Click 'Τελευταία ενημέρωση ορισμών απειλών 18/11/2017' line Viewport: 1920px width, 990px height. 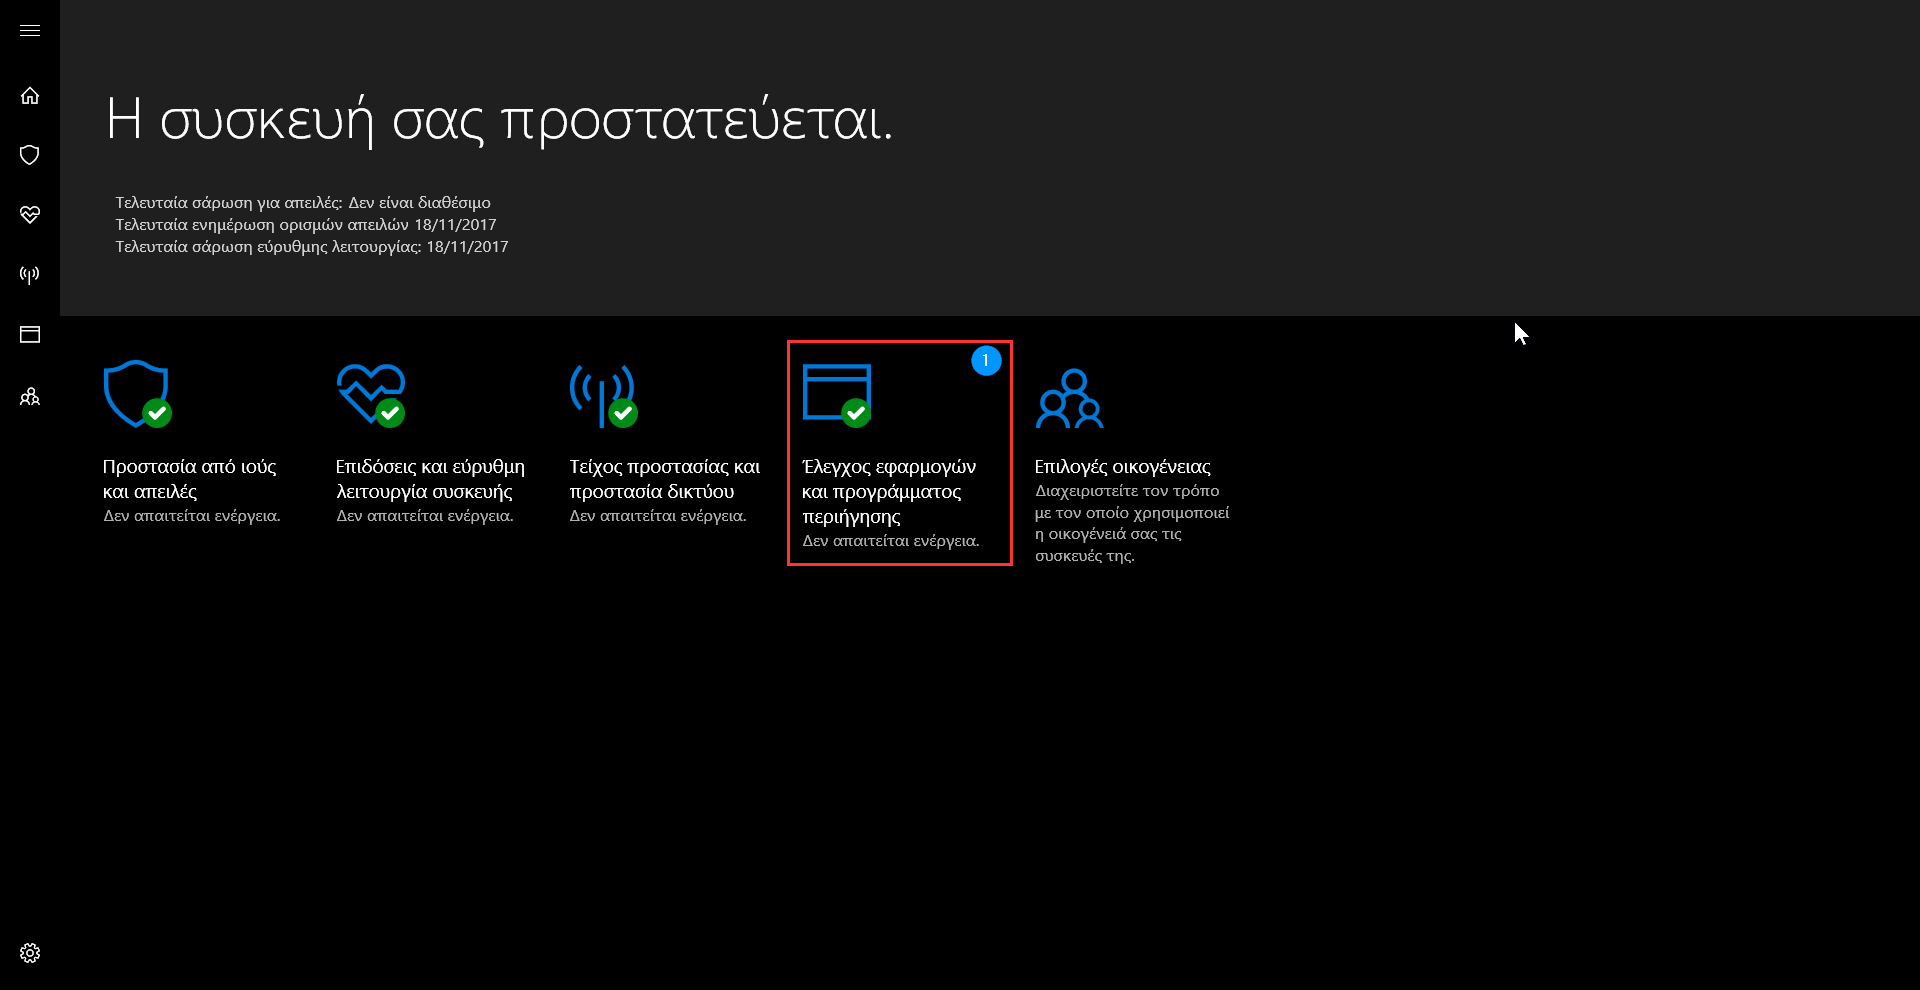(306, 225)
